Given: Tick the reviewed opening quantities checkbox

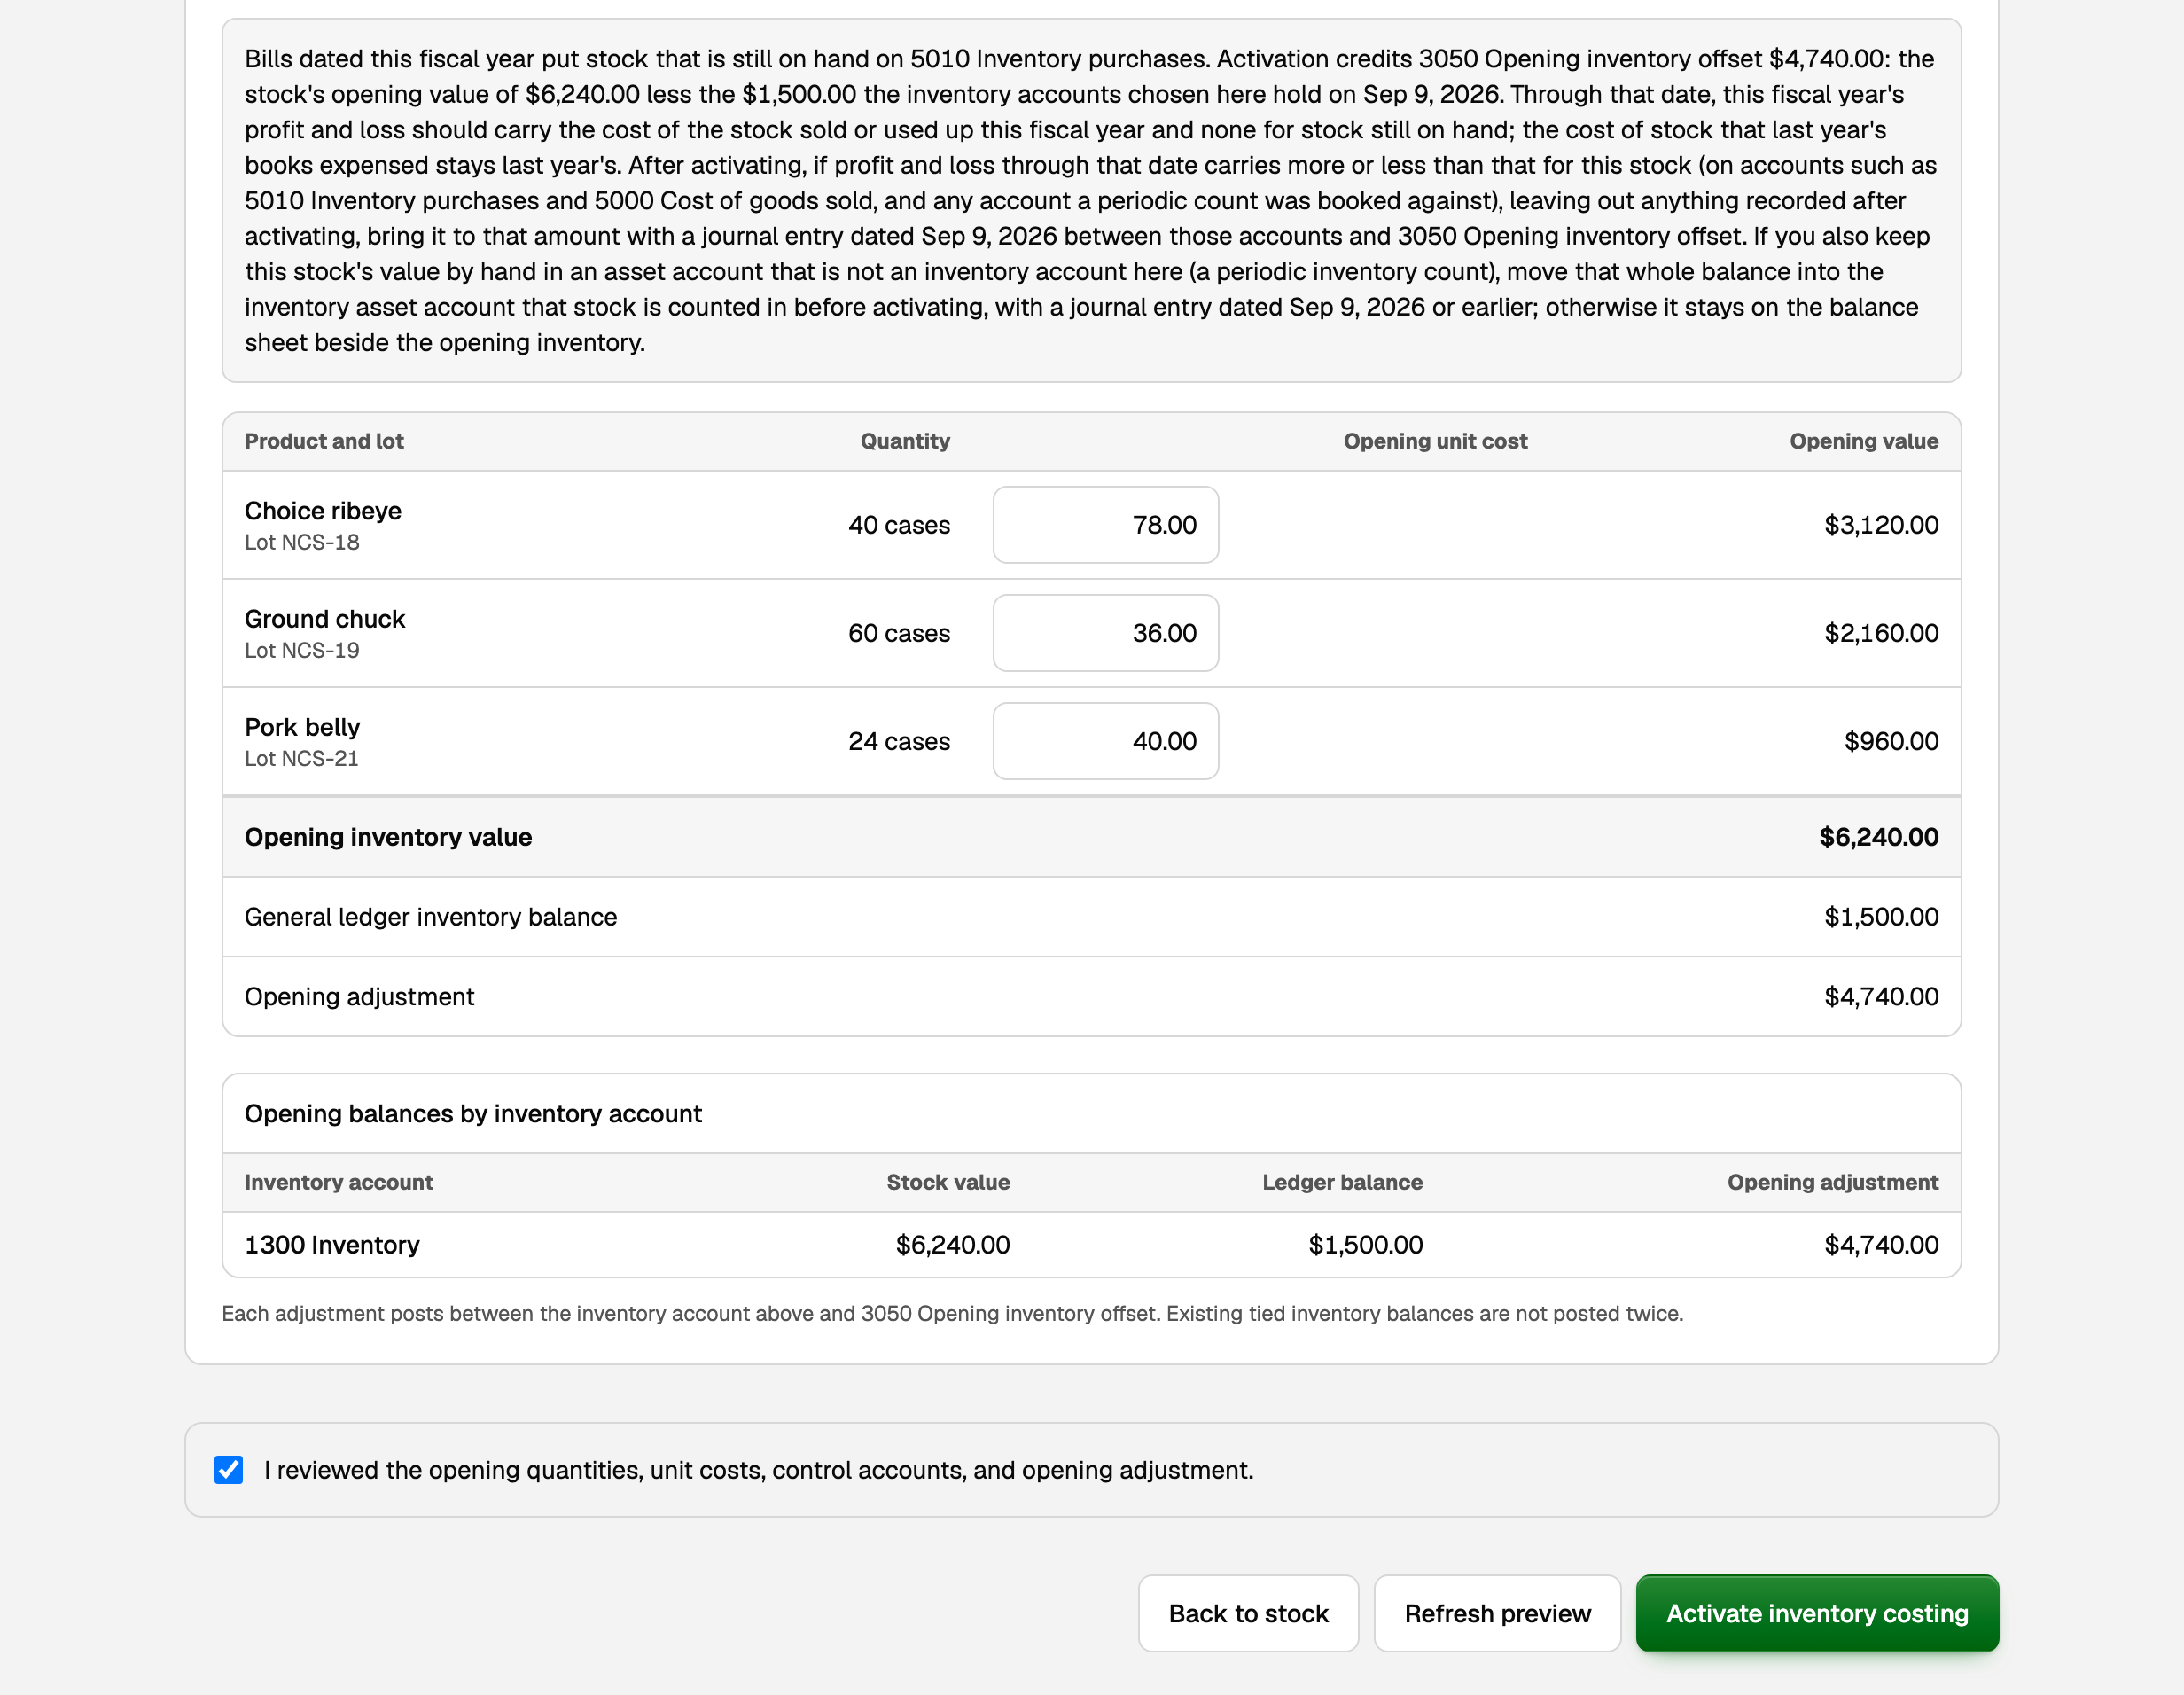Looking at the screenshot, I should (229, 1470).
